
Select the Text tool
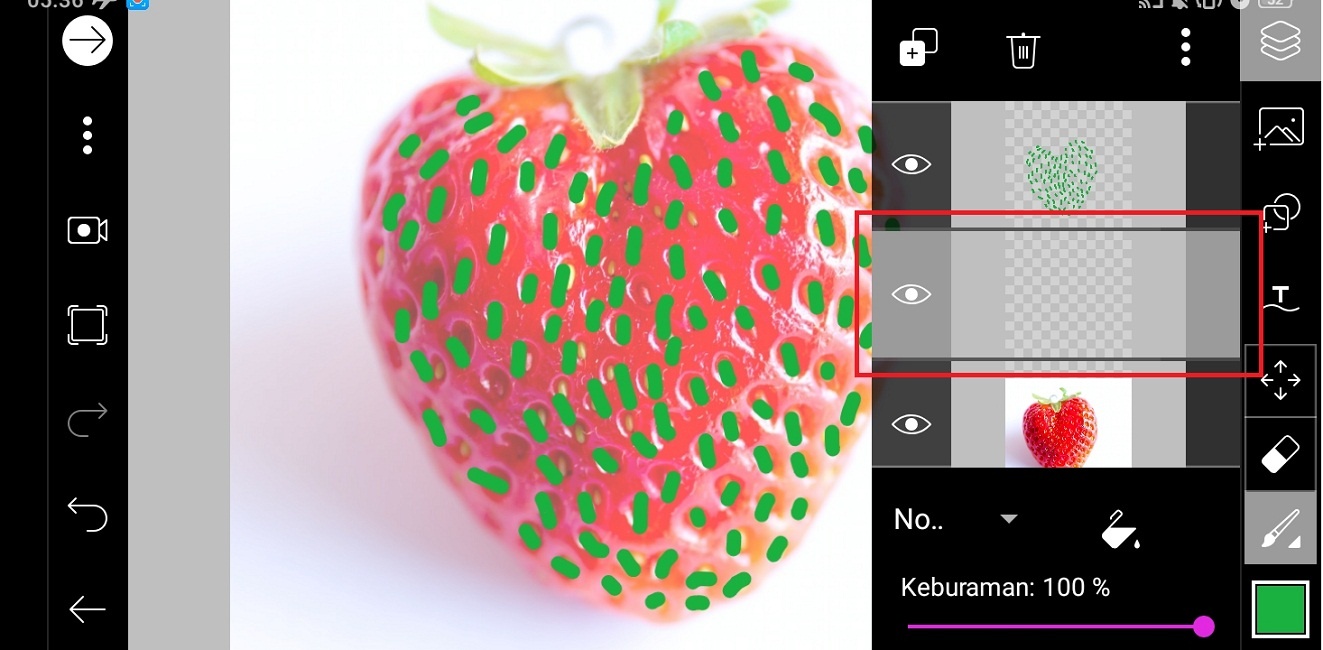(x=1281, y=298)
